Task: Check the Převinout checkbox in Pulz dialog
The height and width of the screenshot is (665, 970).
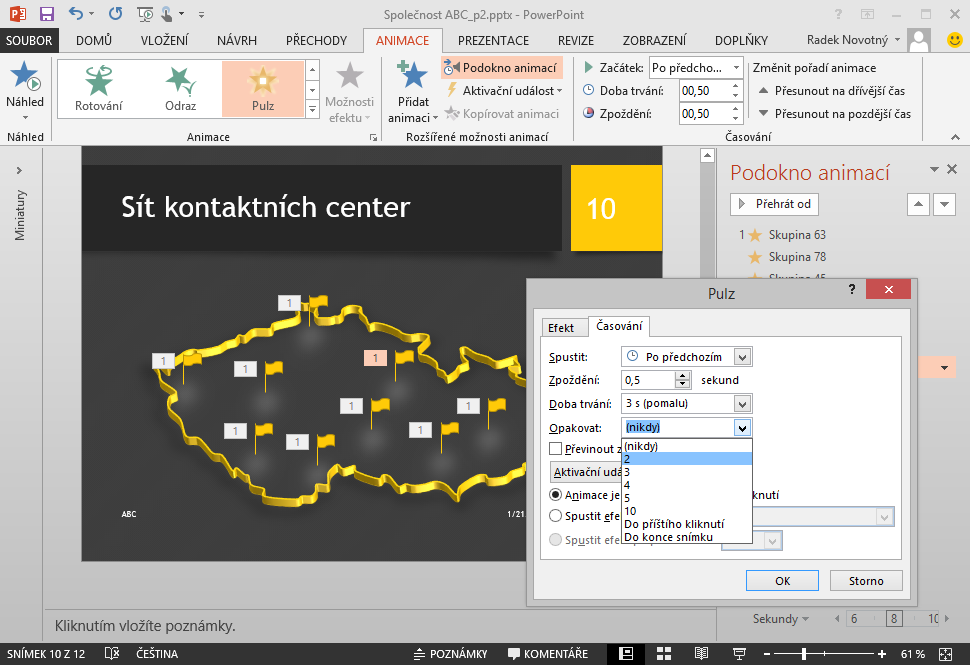Action: [556, 448]
